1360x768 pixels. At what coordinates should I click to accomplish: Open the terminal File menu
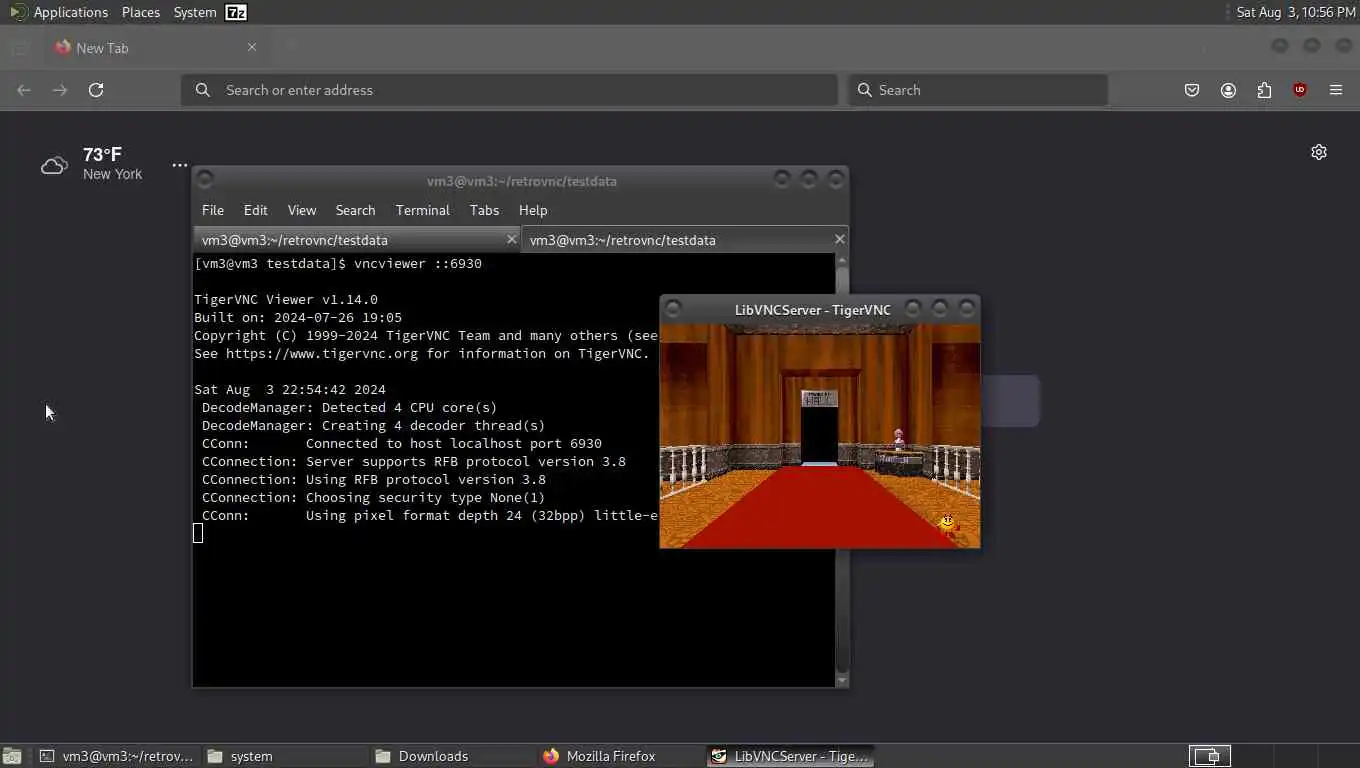pos(213,210)
